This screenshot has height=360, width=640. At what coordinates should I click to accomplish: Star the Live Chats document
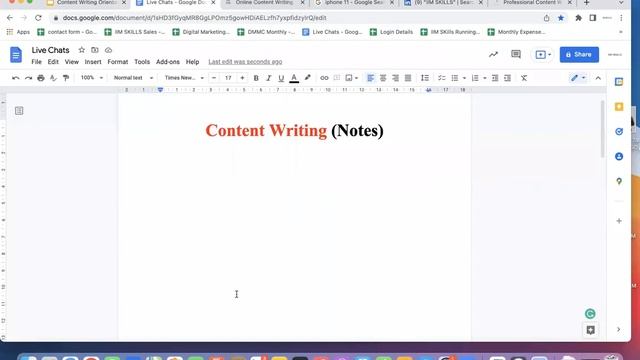click(x=82, y=50)
